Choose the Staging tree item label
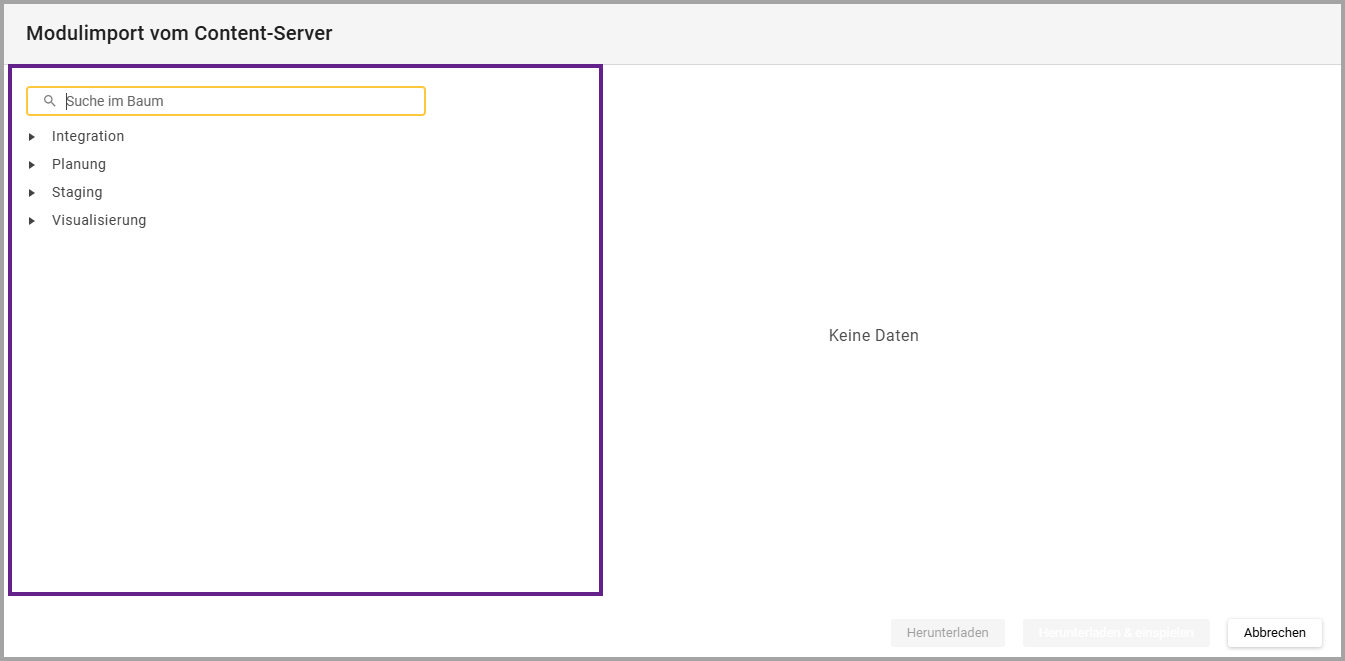The height and width of the screenshot is (661, 1345). tap(77, 192)
